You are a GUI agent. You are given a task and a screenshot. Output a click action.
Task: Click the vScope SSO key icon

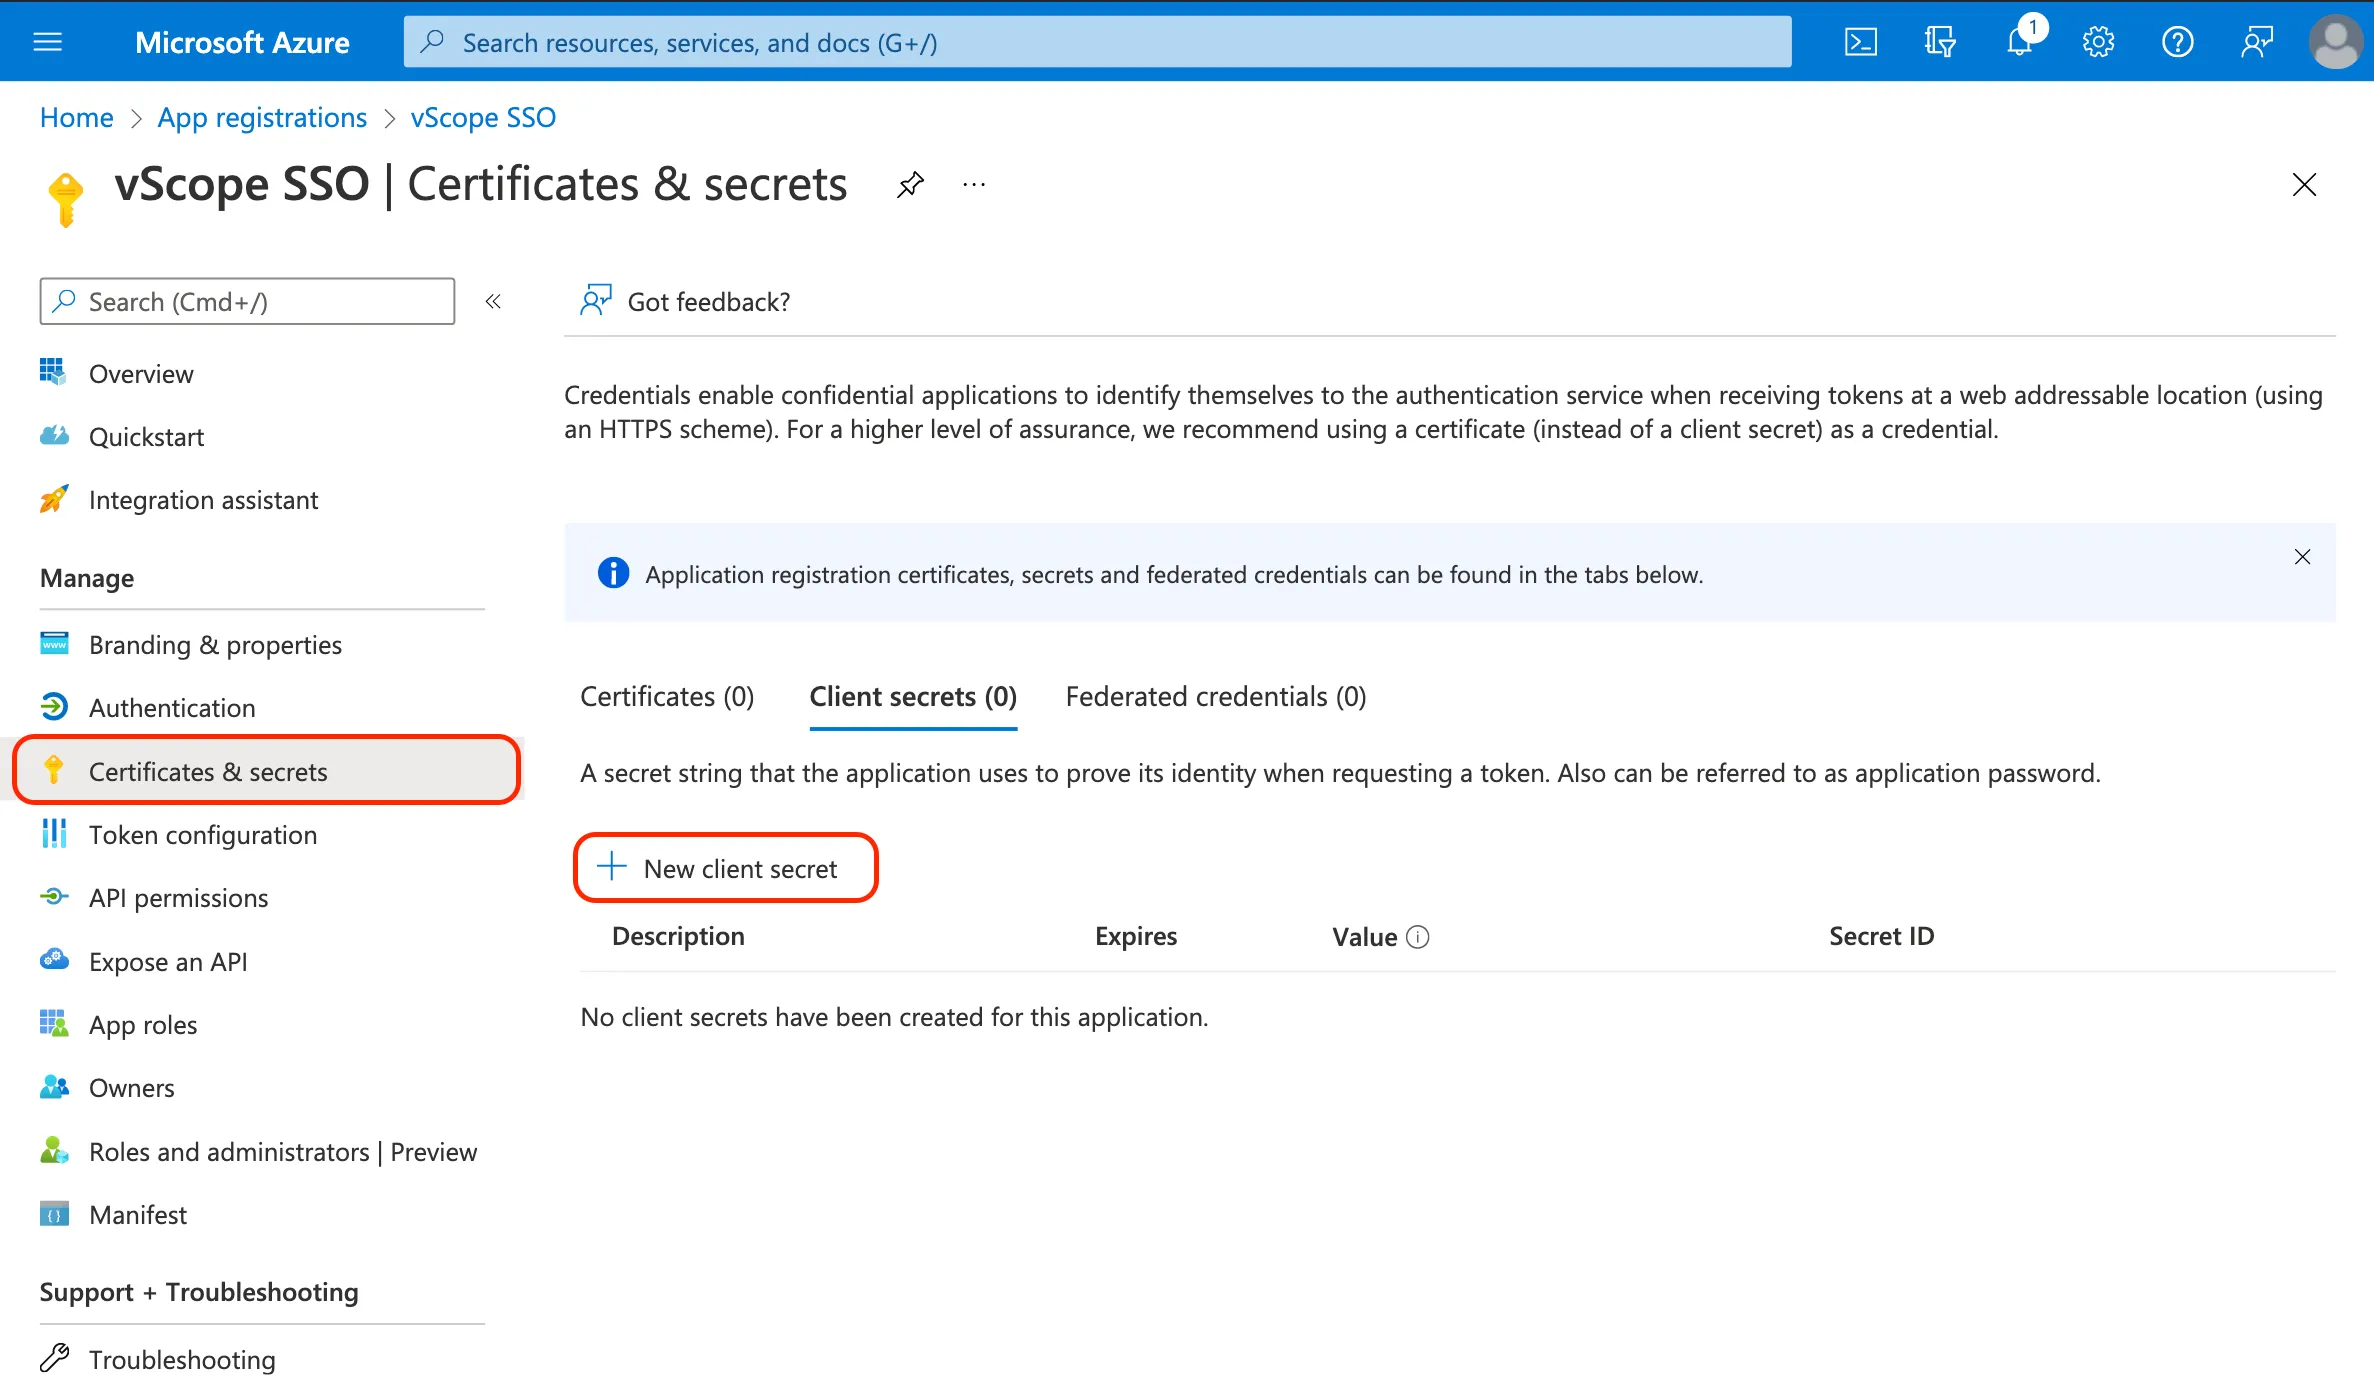click(66, 199)
